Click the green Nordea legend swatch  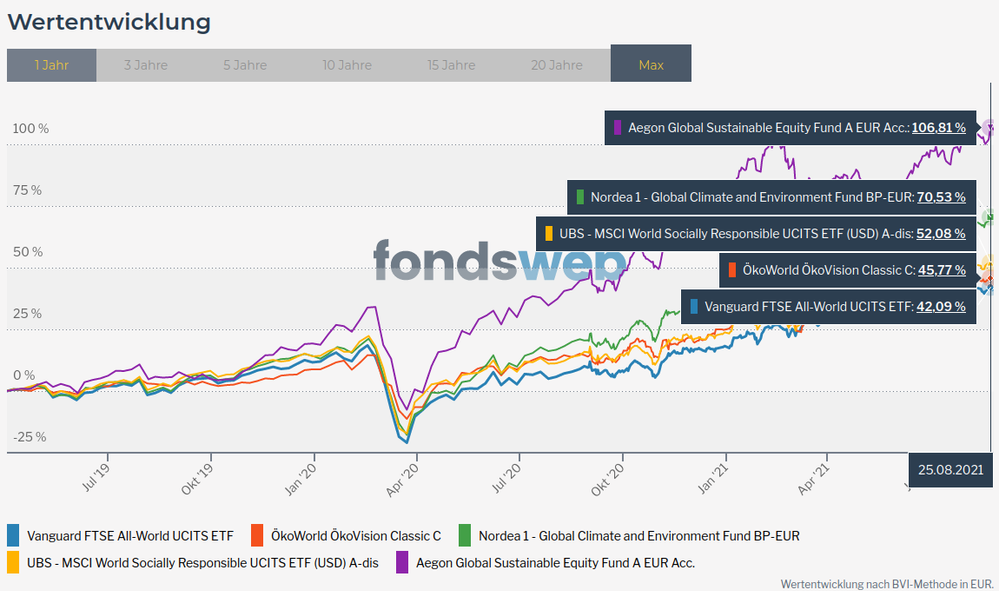tap(465, 535)
